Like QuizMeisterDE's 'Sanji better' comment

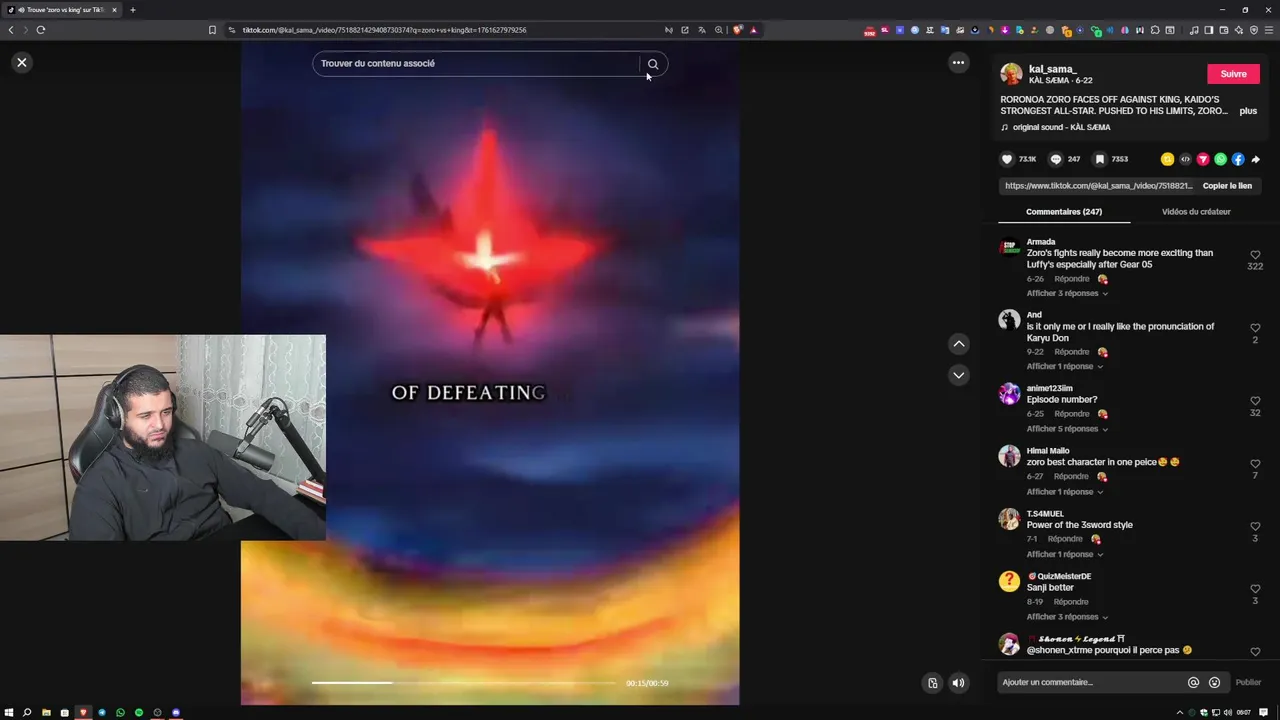coord(1255,589)
